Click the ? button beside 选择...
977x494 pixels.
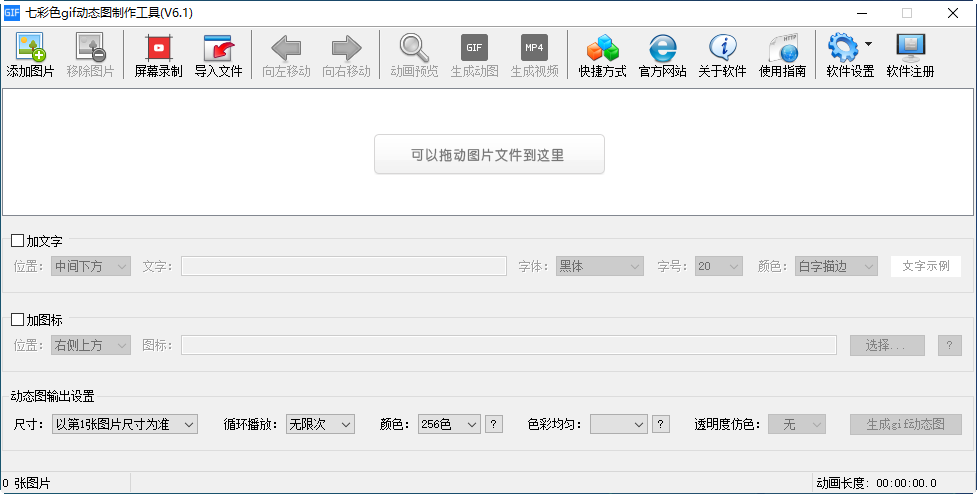[950, 345]
